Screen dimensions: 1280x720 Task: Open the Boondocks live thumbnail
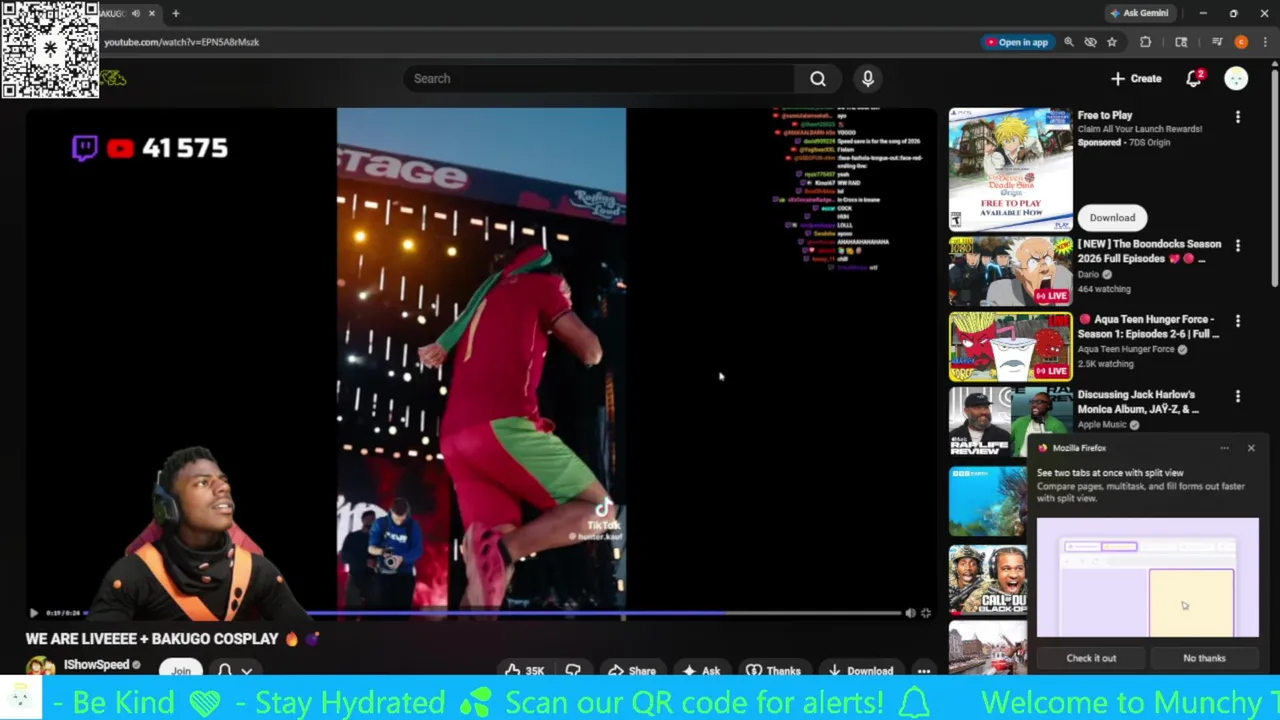[1010, 271]
